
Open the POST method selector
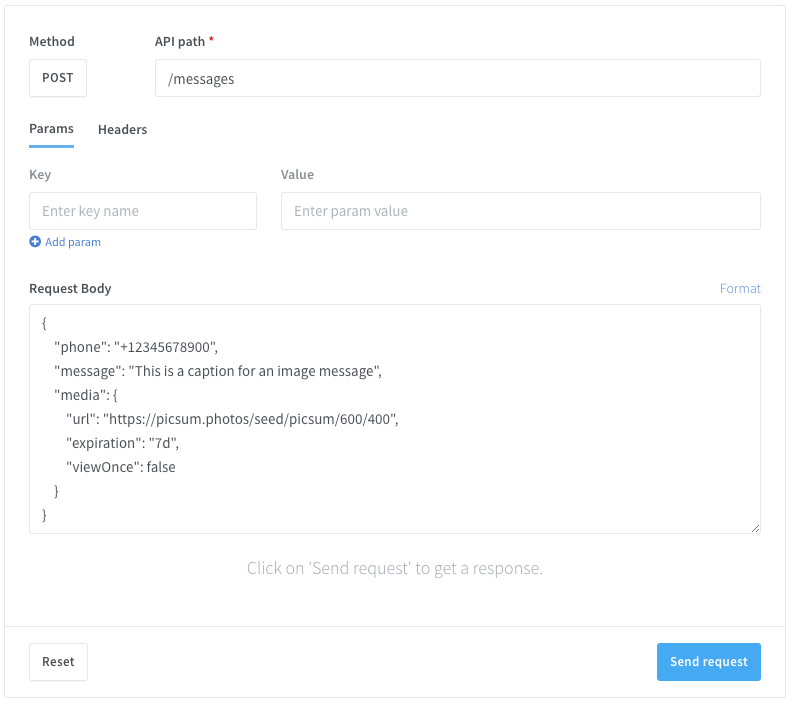click(58, 78)
